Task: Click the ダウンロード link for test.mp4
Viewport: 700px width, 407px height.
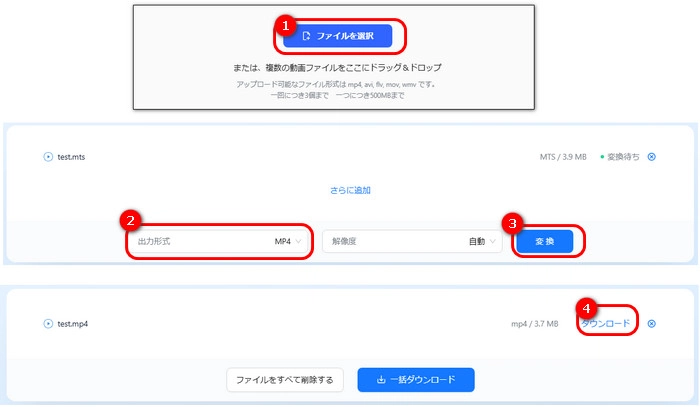Action: pos(605,324)
